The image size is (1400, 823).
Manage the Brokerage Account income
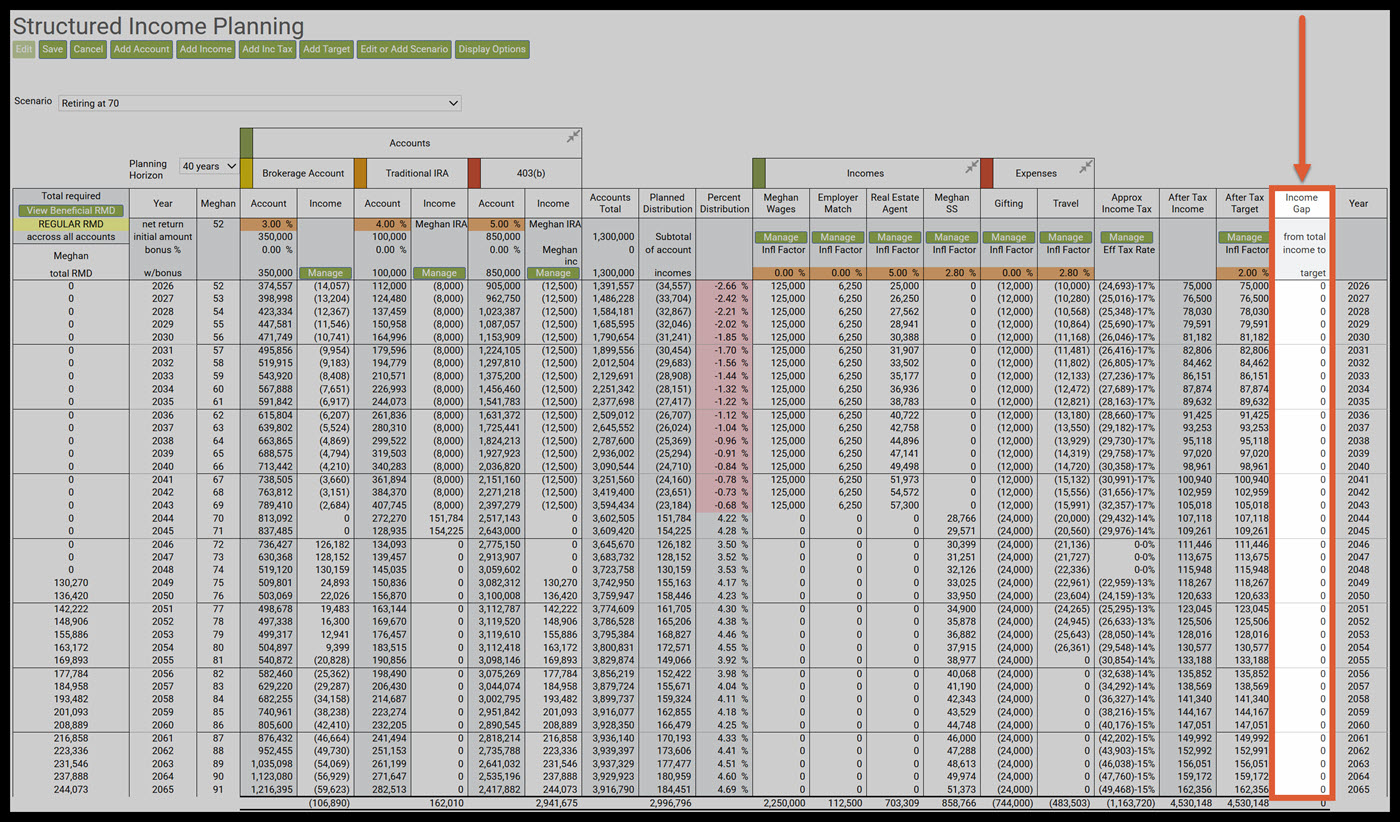tap(325, 272)
